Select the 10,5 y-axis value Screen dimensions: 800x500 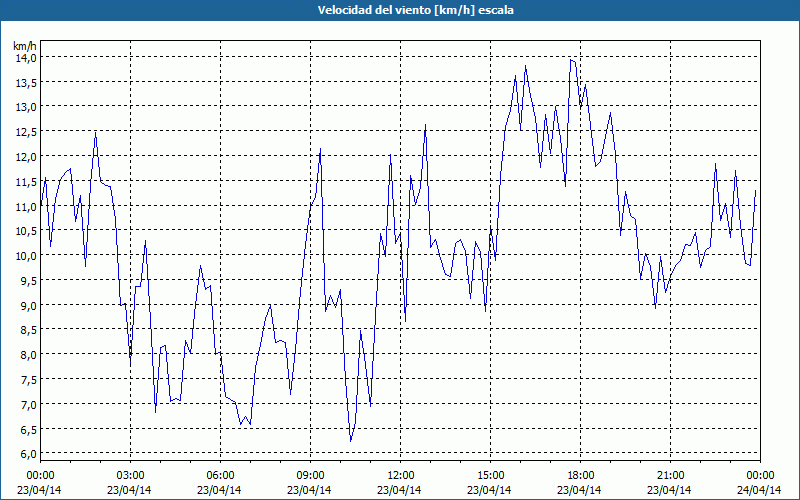(x=25, y=231)
